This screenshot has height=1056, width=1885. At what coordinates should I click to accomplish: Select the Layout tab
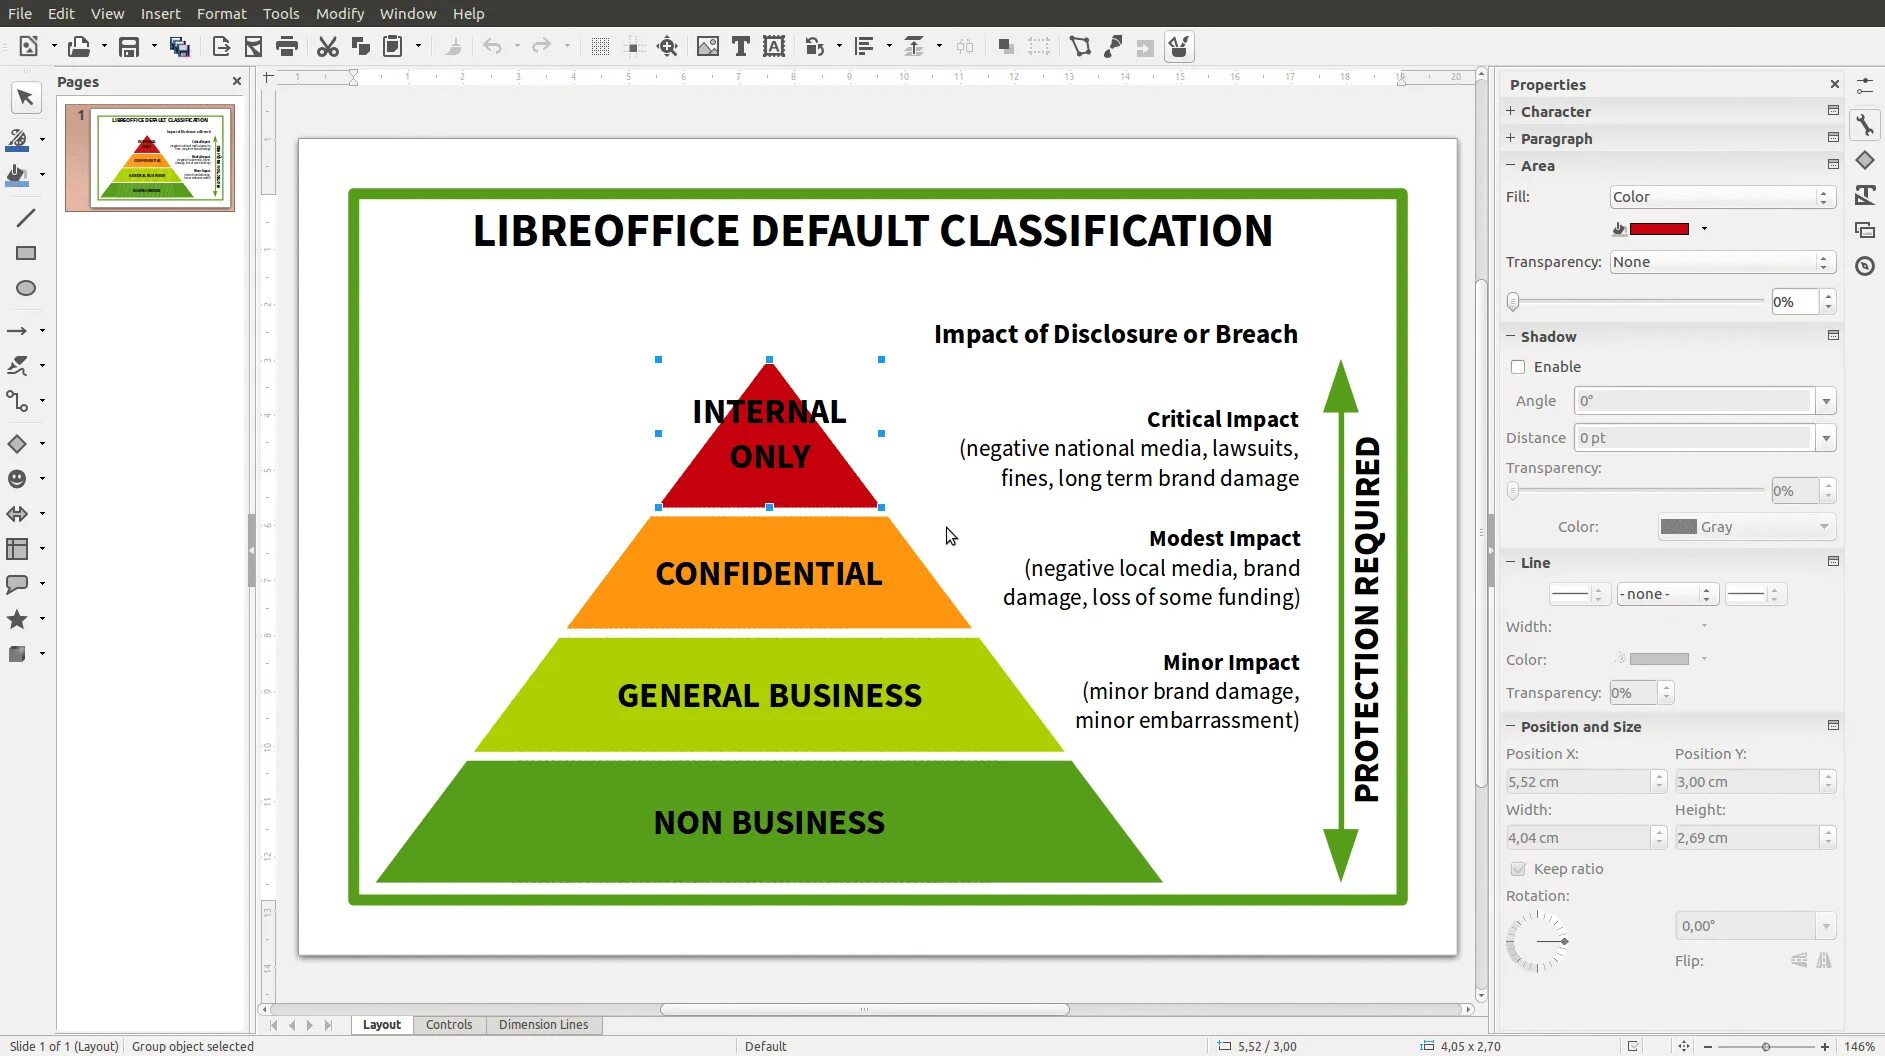click(x=382, y=1025)
